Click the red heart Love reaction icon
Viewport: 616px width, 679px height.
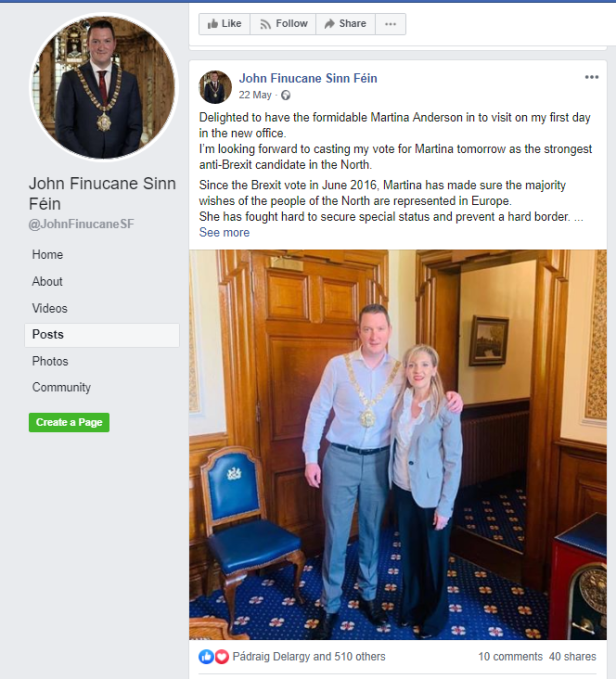[222, 656]
